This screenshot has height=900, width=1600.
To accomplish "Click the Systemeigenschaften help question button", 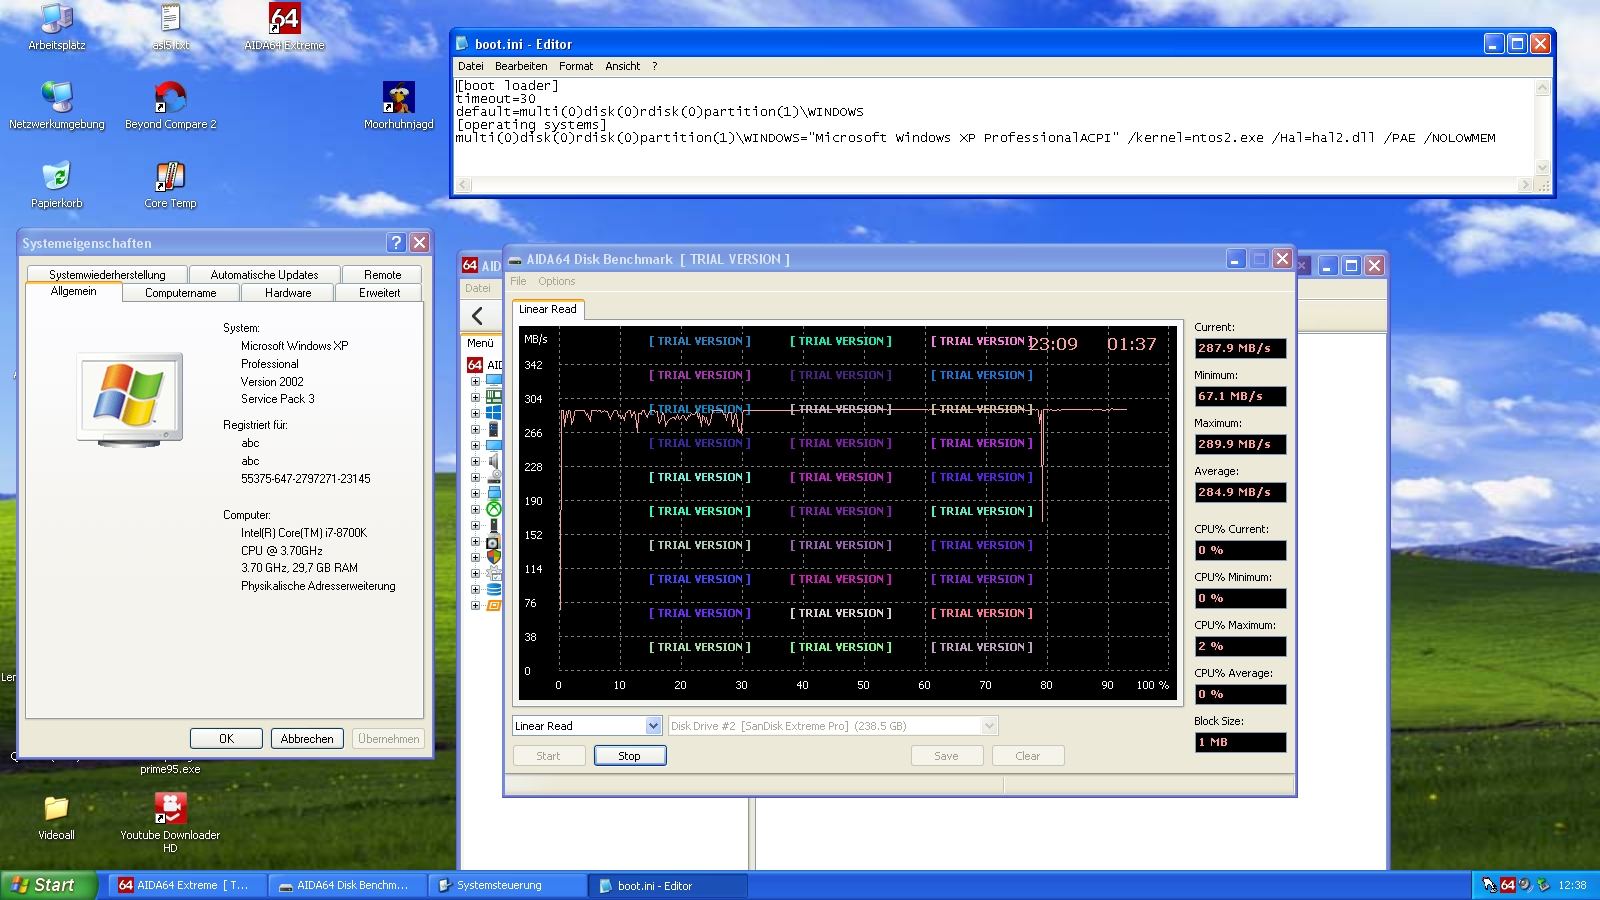I will [x=396, y=243].
